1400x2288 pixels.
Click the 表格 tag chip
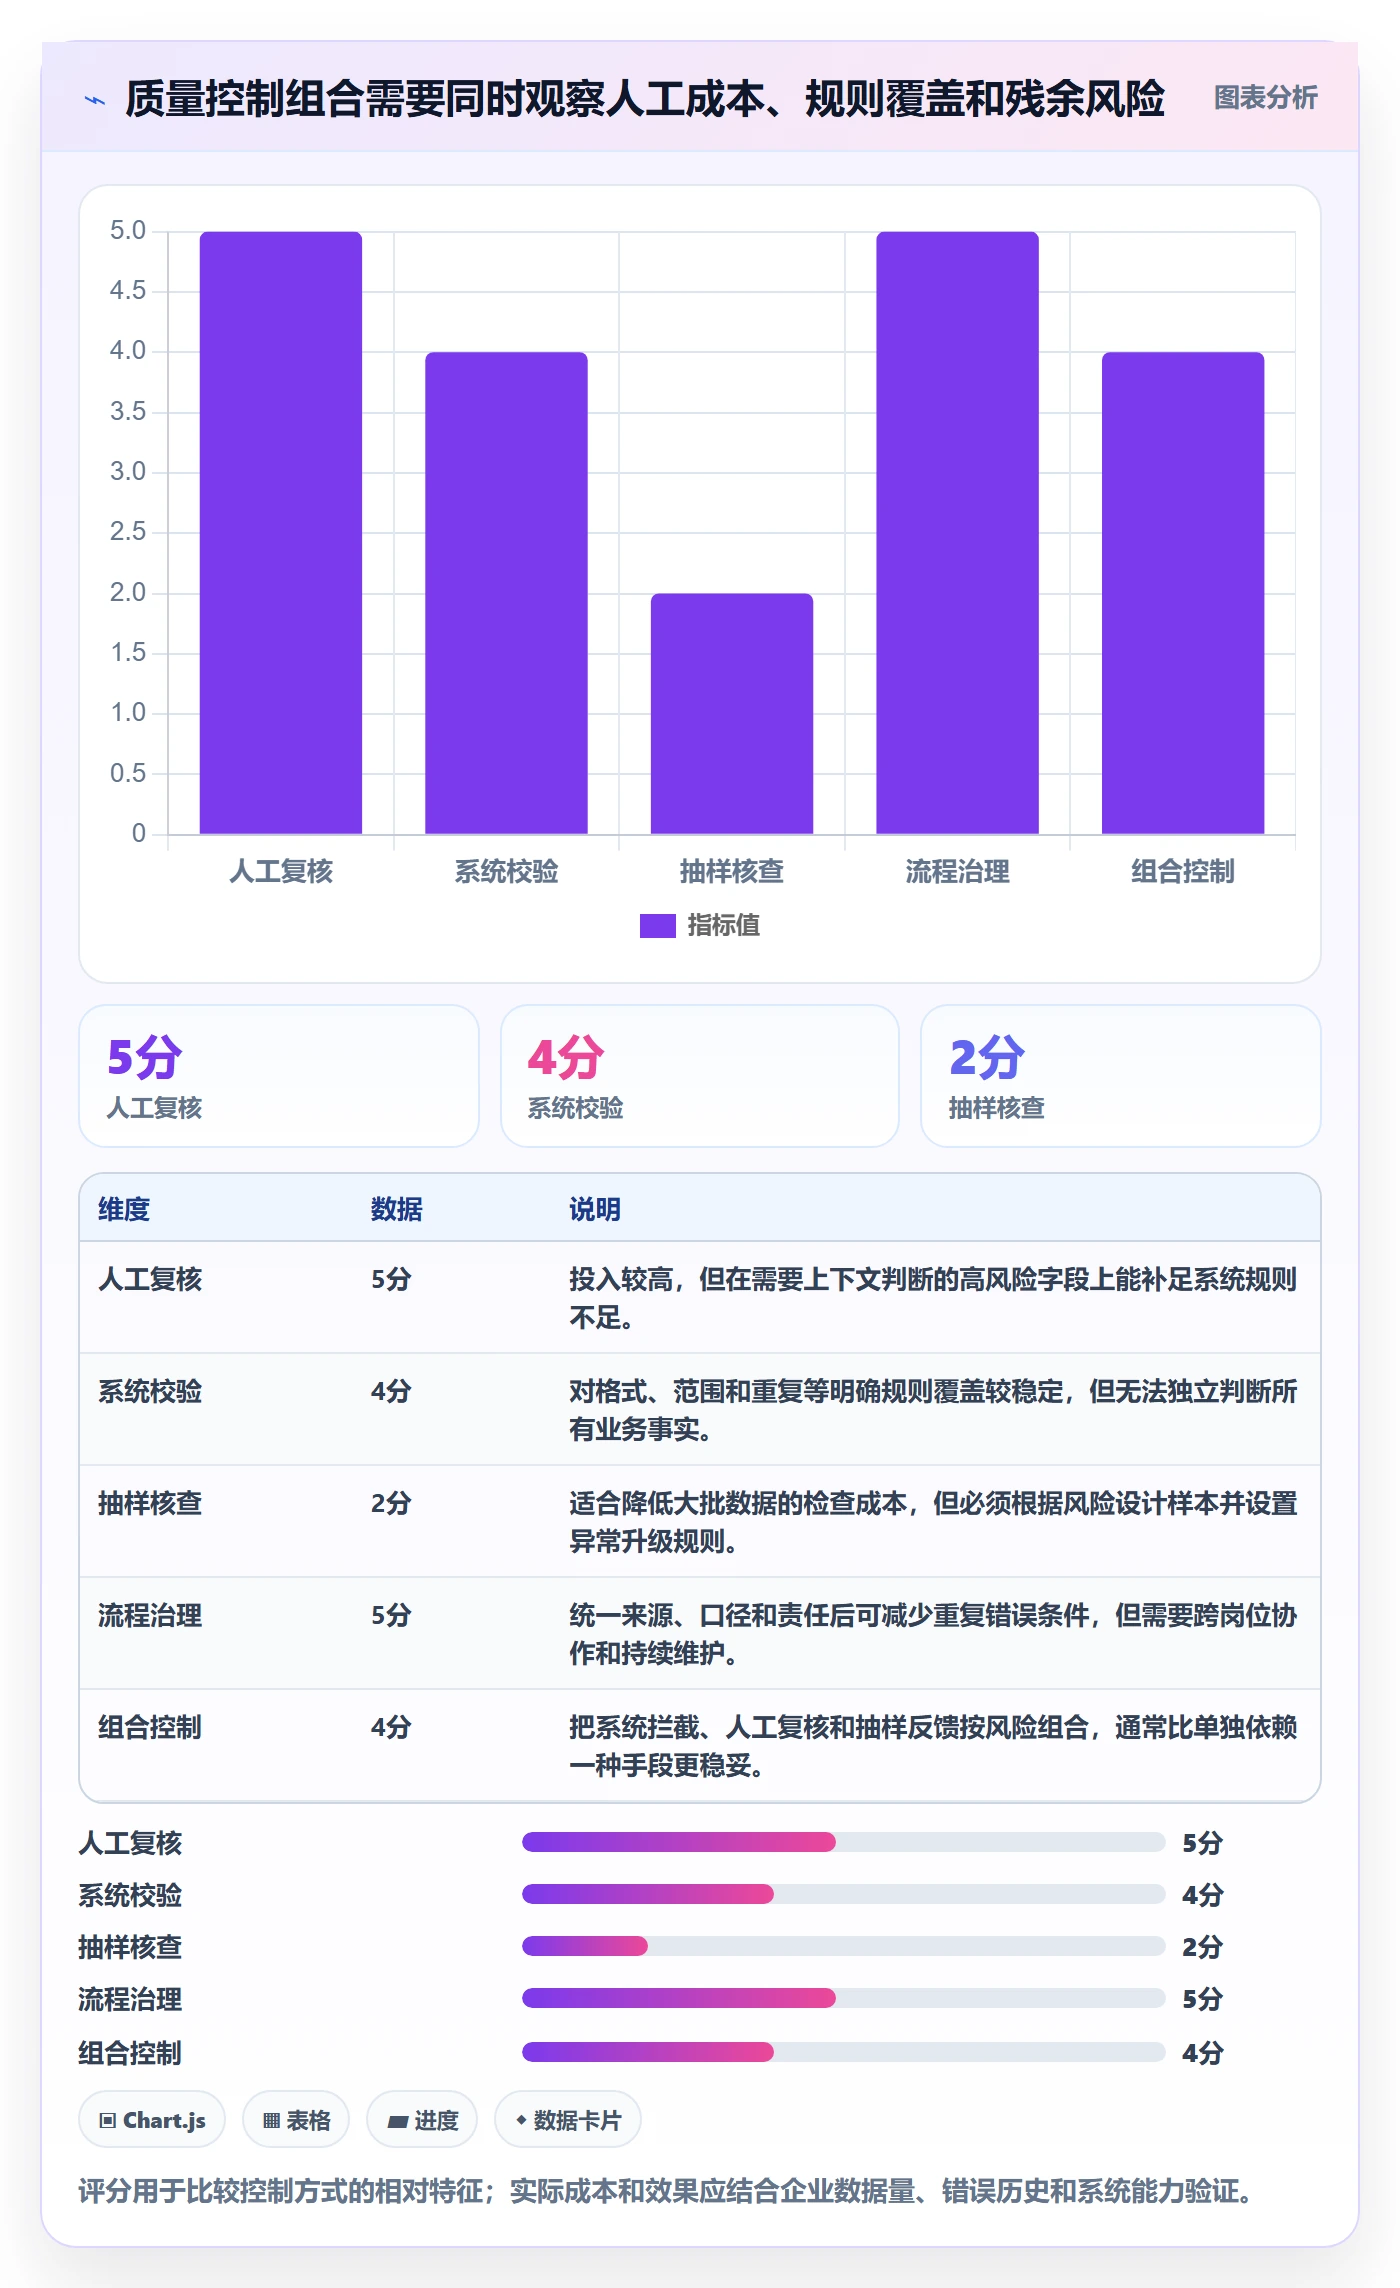pos(296,2119)
